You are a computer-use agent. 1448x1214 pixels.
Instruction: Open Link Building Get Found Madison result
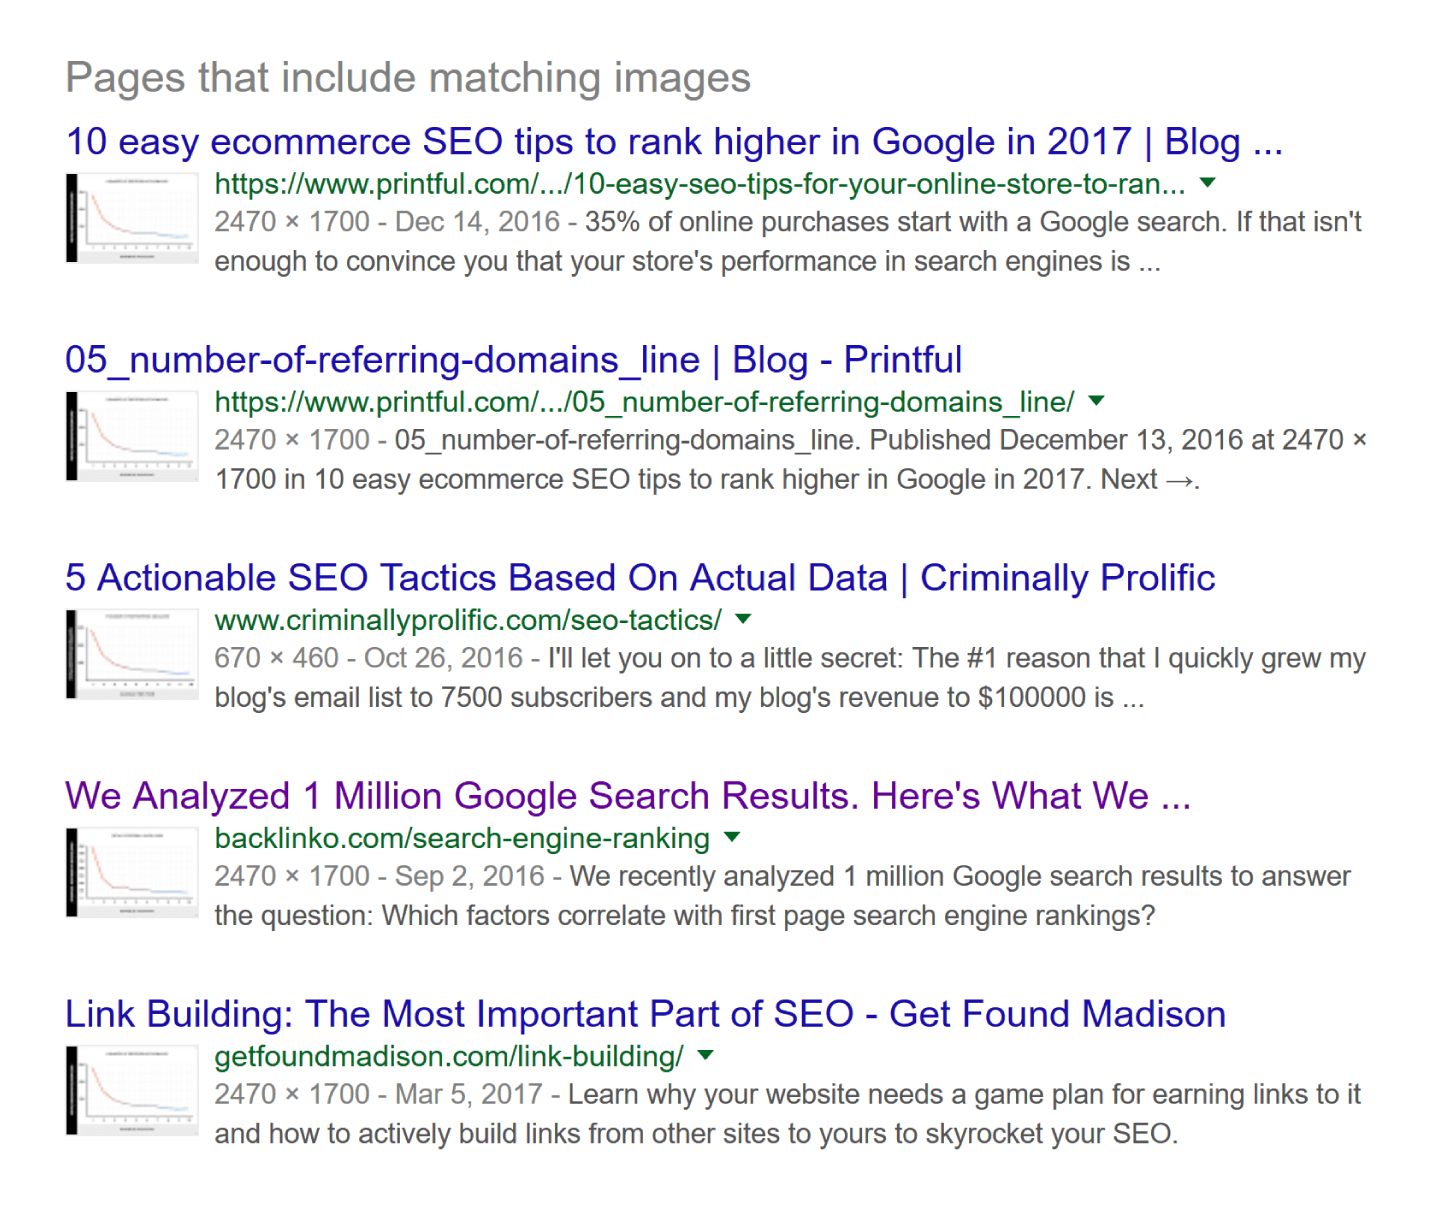(645, 1014)
